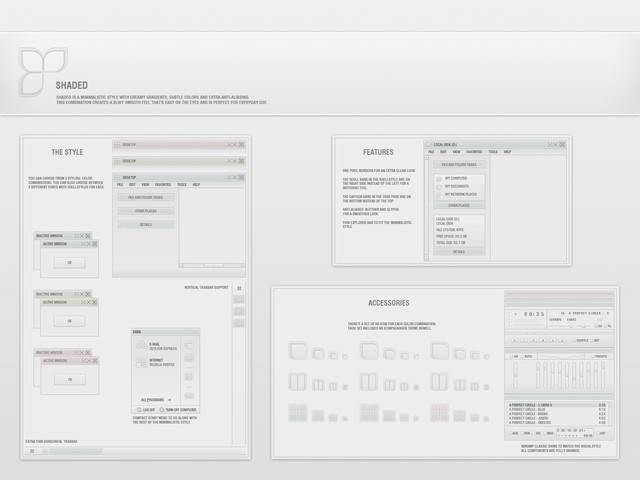Open View menu in Local Disk (D:) window
This screenshot has width=640, height=480.
coord(456,152)
